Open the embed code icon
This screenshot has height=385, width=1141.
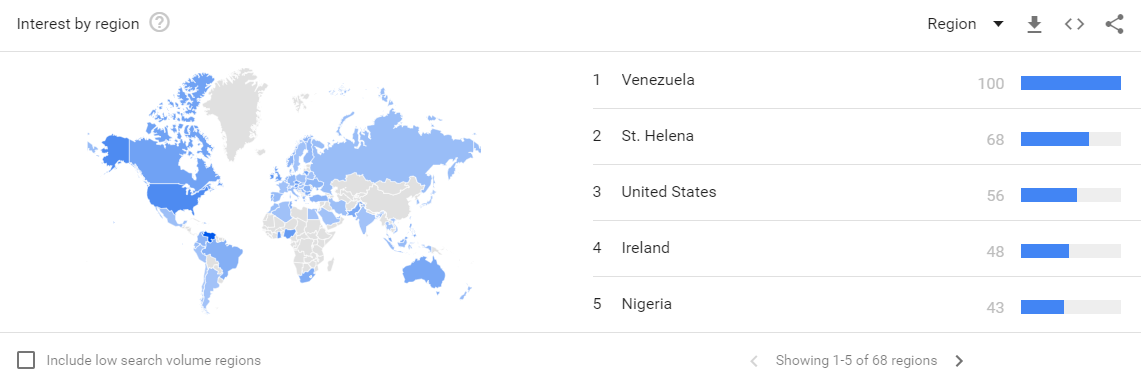click(1074, 24)
